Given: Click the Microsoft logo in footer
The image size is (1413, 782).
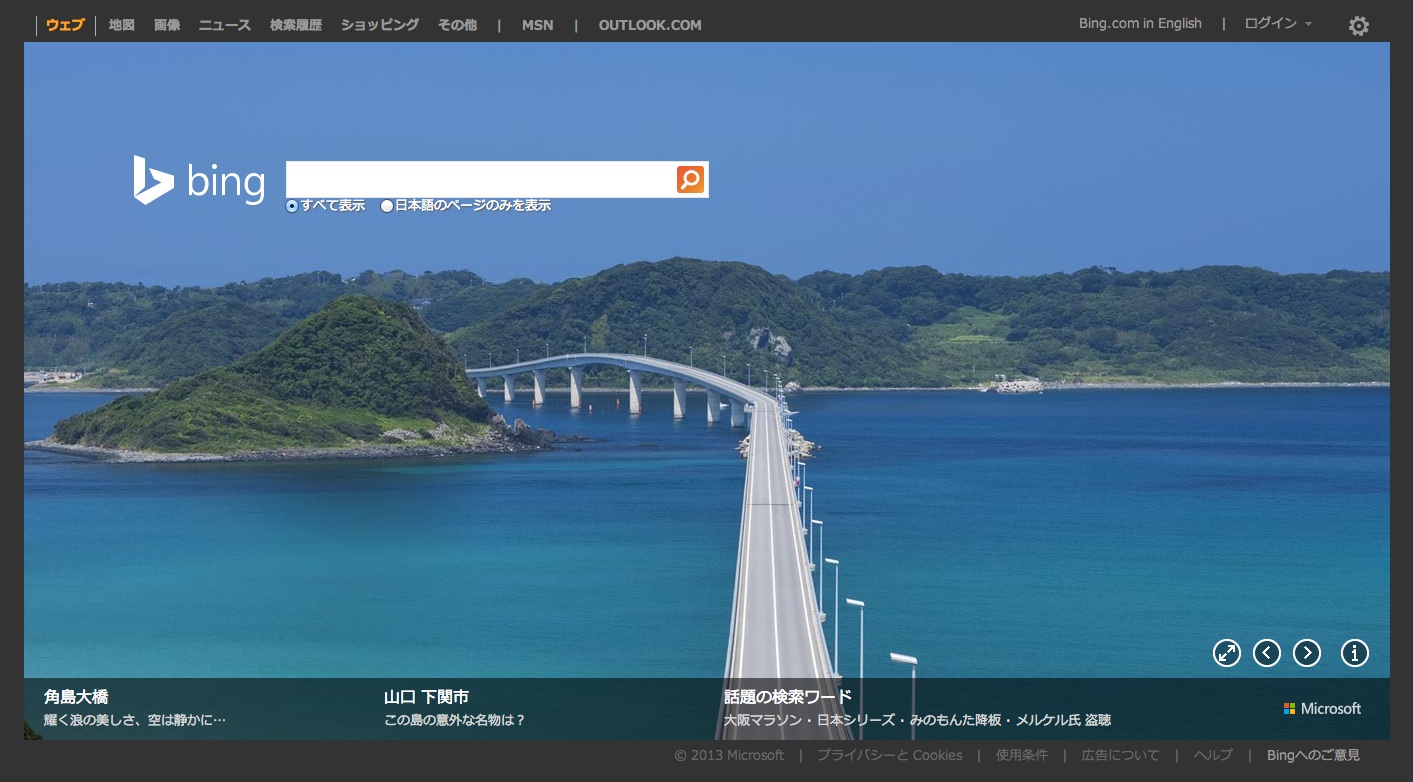Looking at the screenshot, I should point(1322,708).
